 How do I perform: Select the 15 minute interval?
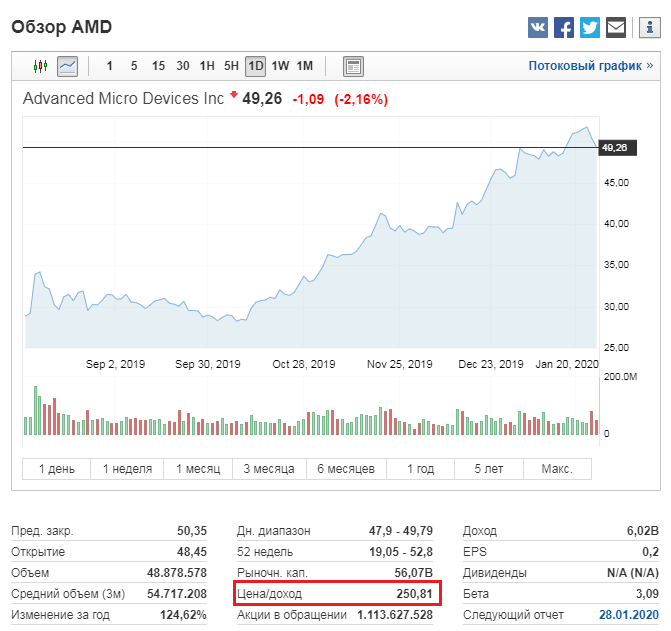pyautogui.click(x=158, y=66)
